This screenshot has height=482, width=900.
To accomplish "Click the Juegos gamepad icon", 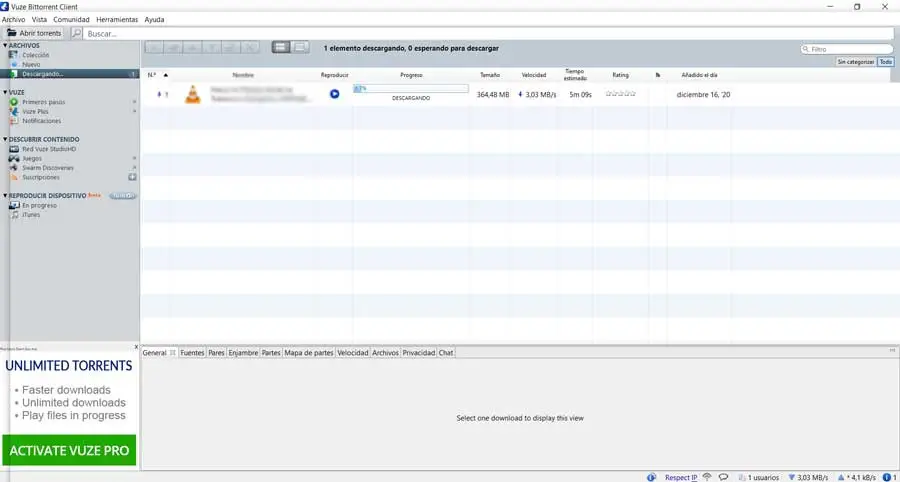I will coord(14,158).
